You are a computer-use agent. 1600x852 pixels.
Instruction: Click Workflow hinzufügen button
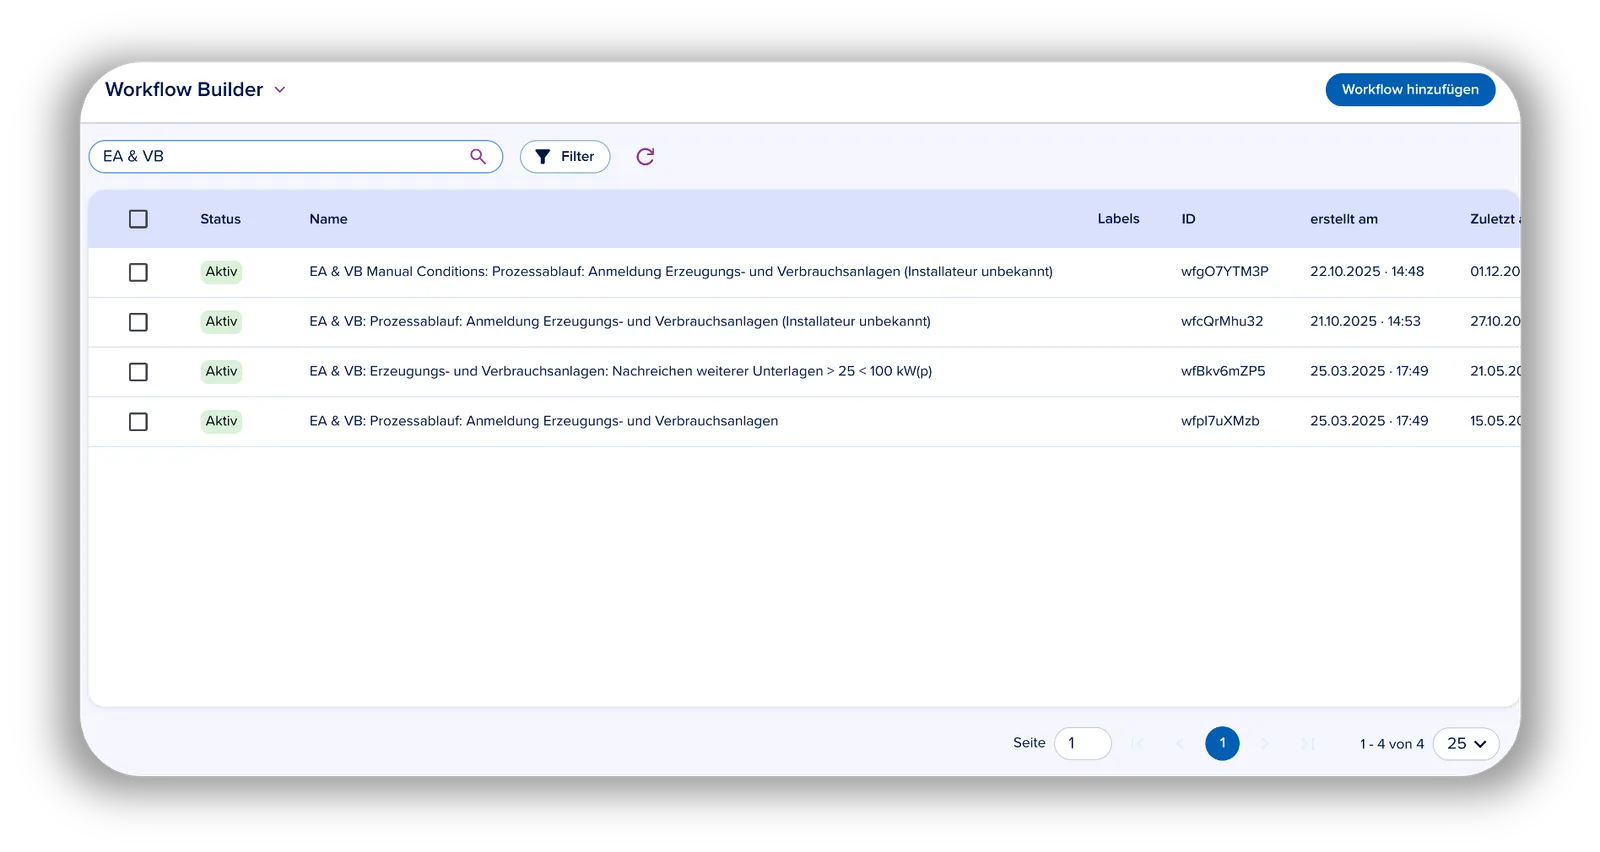(x=1410, y=89)
